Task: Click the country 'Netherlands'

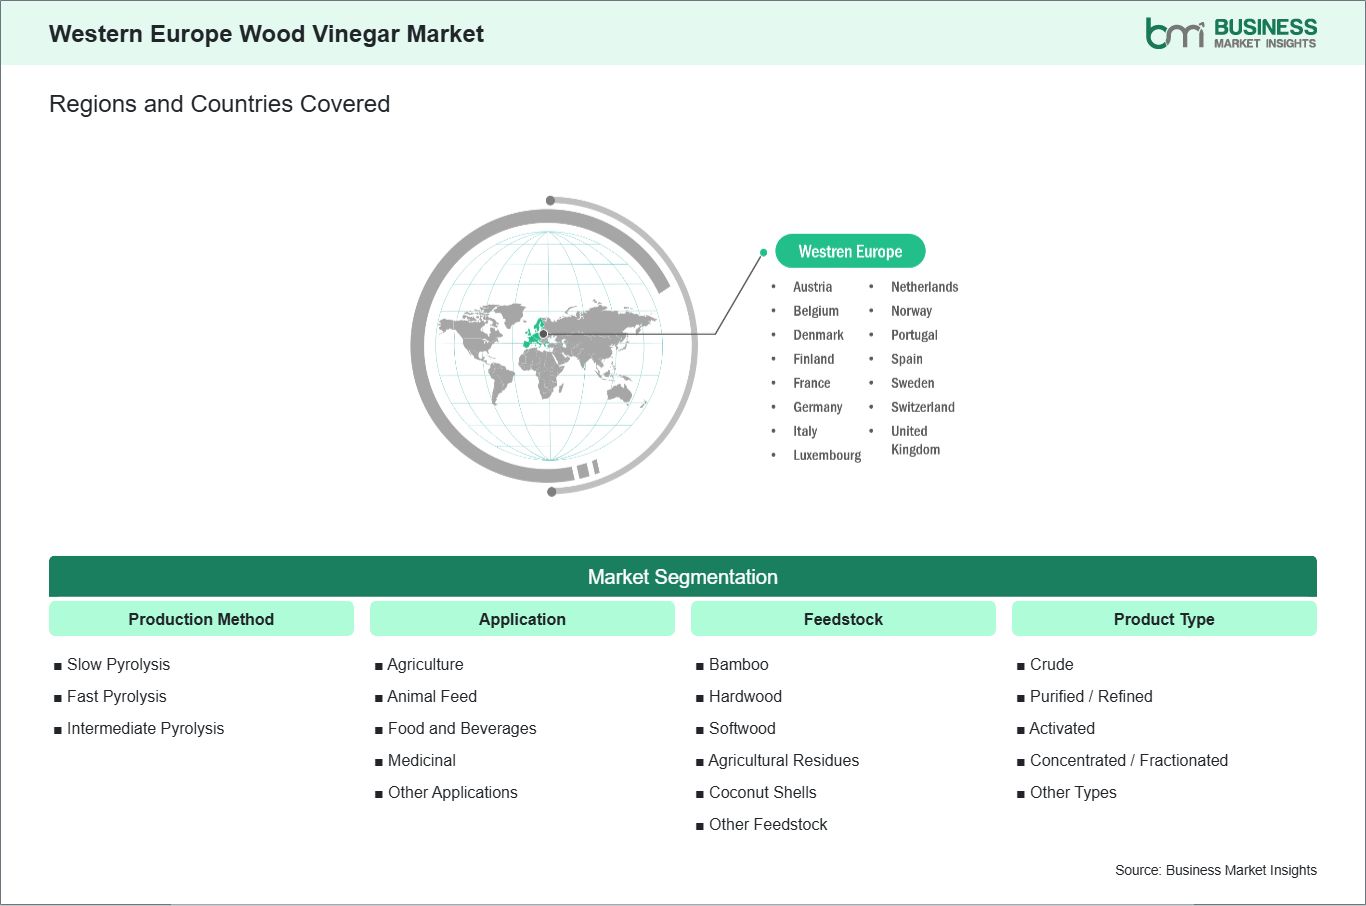Action: [x=924, y=287]
